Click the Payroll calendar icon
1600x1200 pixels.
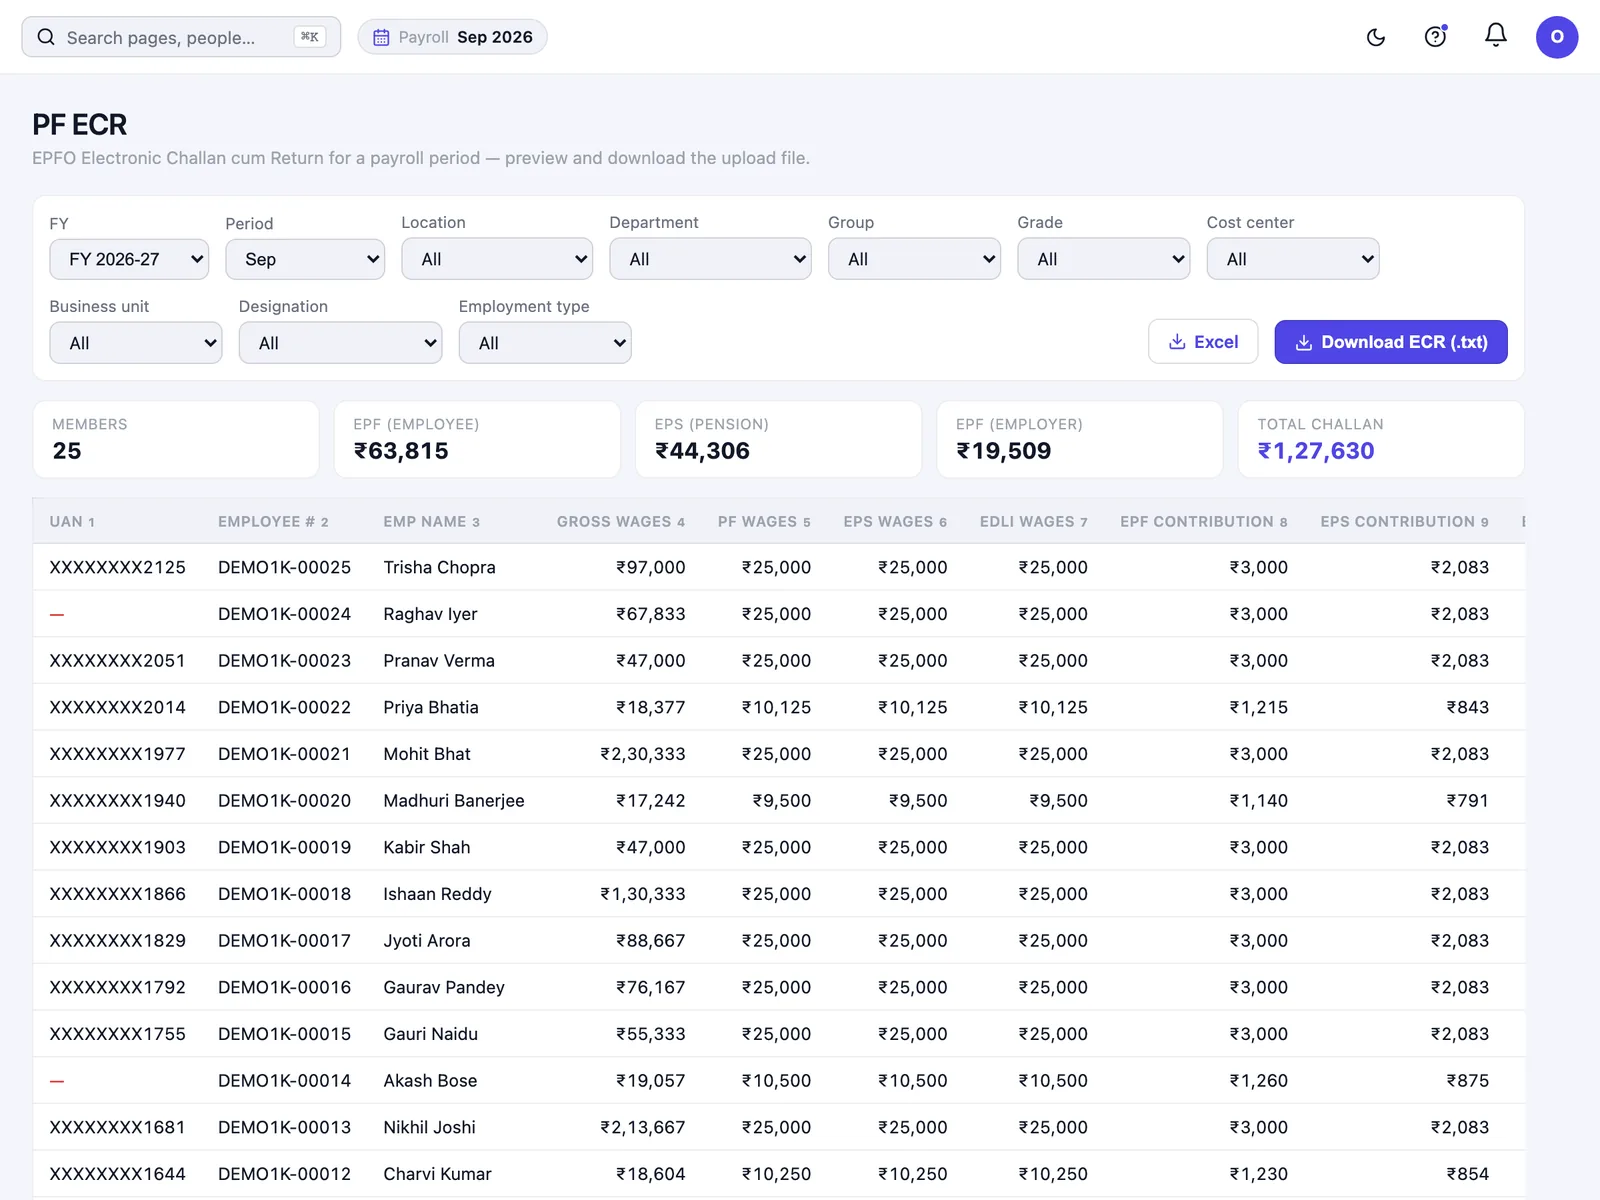pos(381,37)
